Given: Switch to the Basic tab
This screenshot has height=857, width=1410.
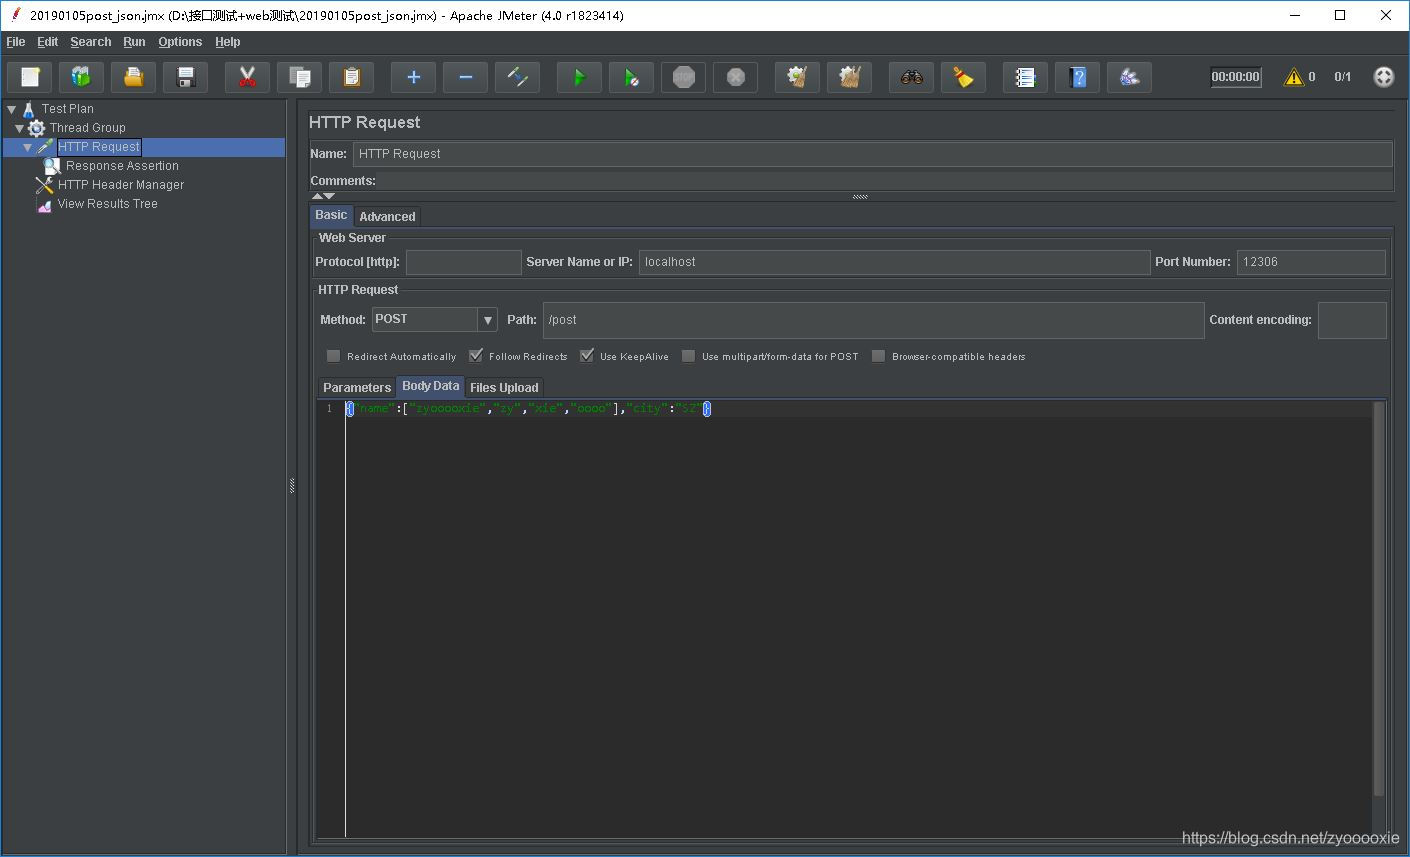Looking at the screenshot, I should [331, 216].
